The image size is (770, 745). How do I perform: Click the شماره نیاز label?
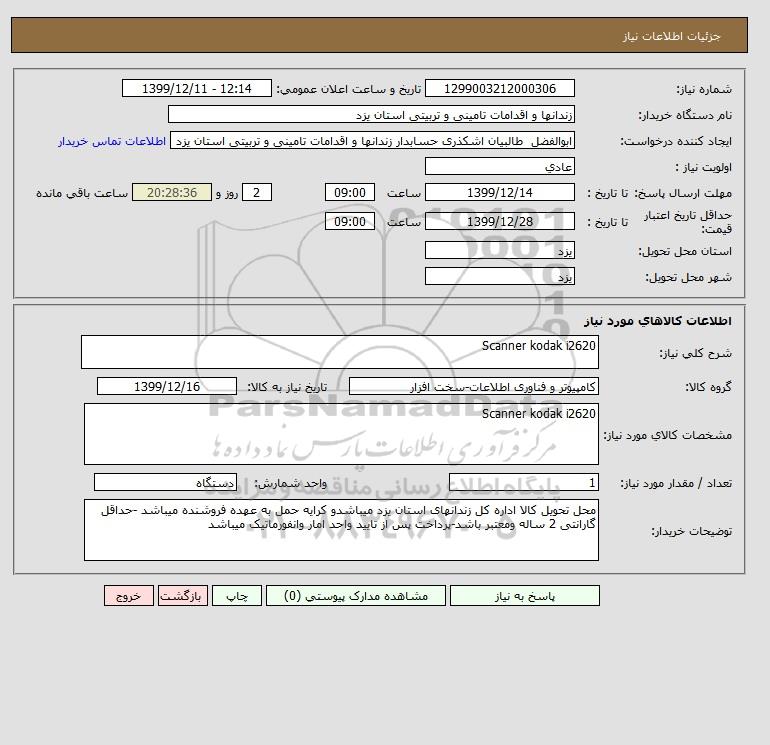[x=704, y=89]
